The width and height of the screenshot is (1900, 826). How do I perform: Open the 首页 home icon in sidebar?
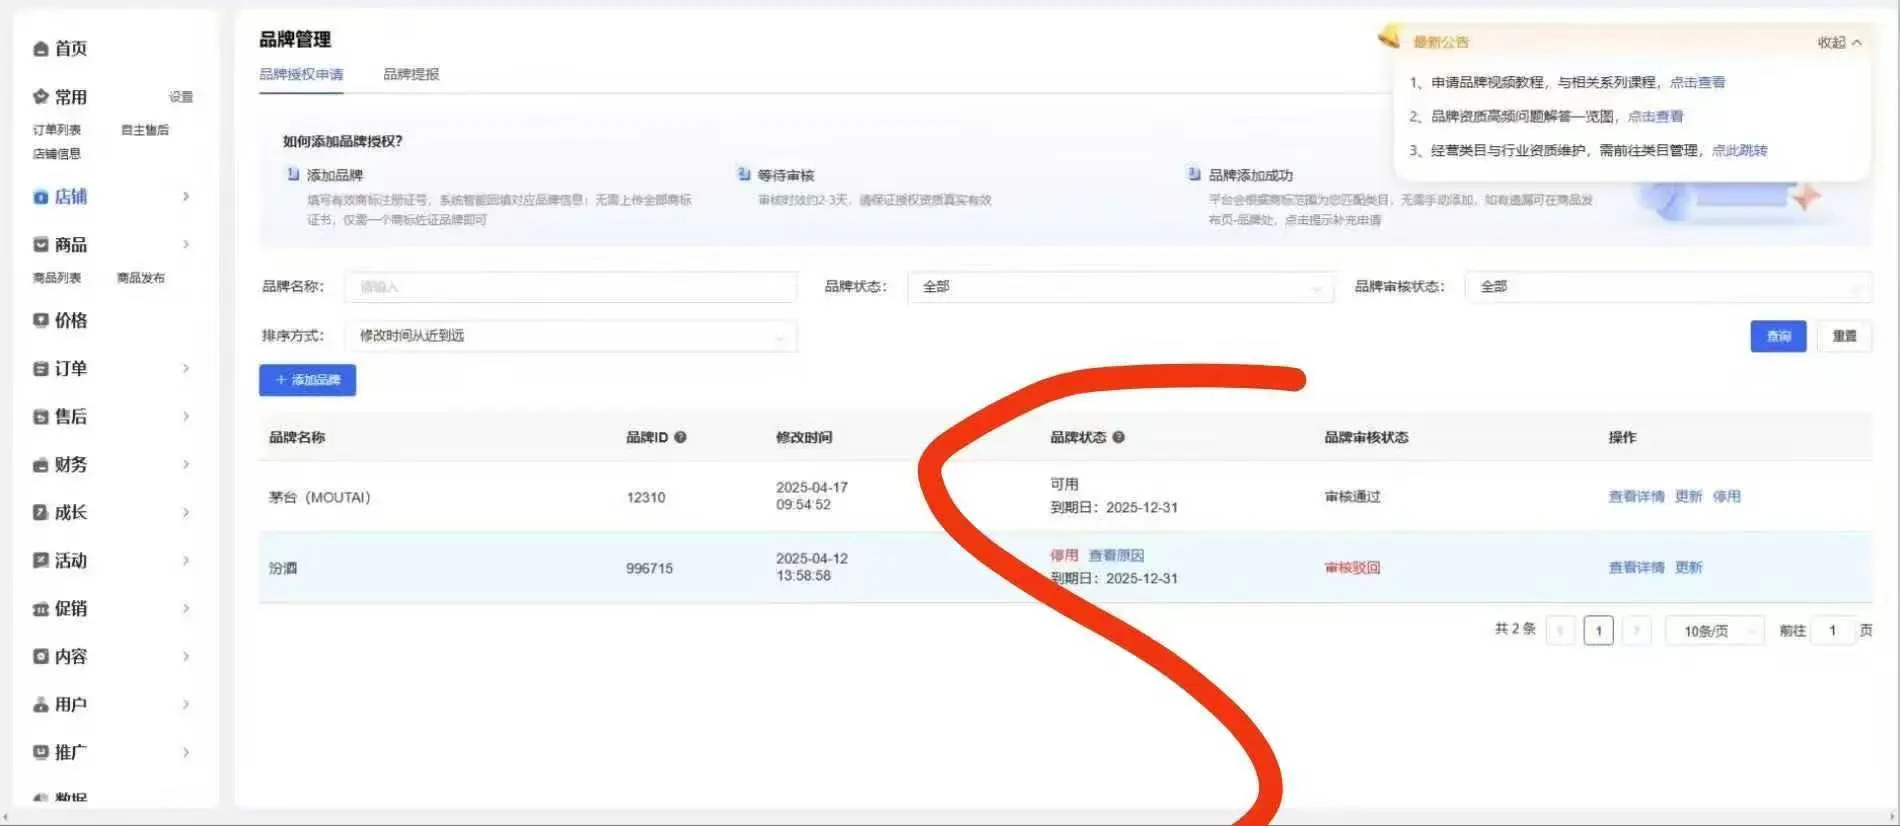click(40, 49)
